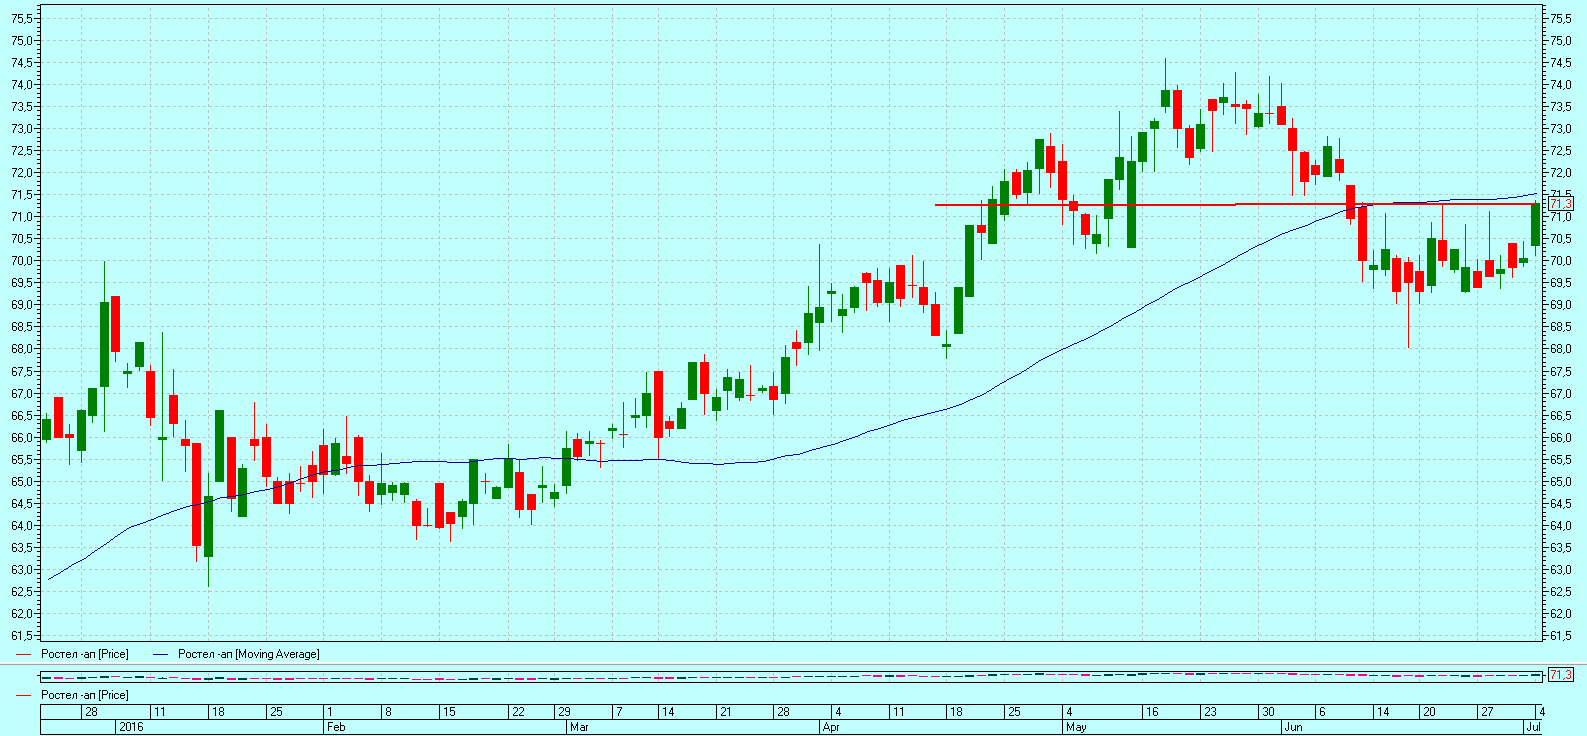The height and width of the screenshot is (736, 1587).
Task: Click the '21' date label in March
Action: click(x=726, y=712)
